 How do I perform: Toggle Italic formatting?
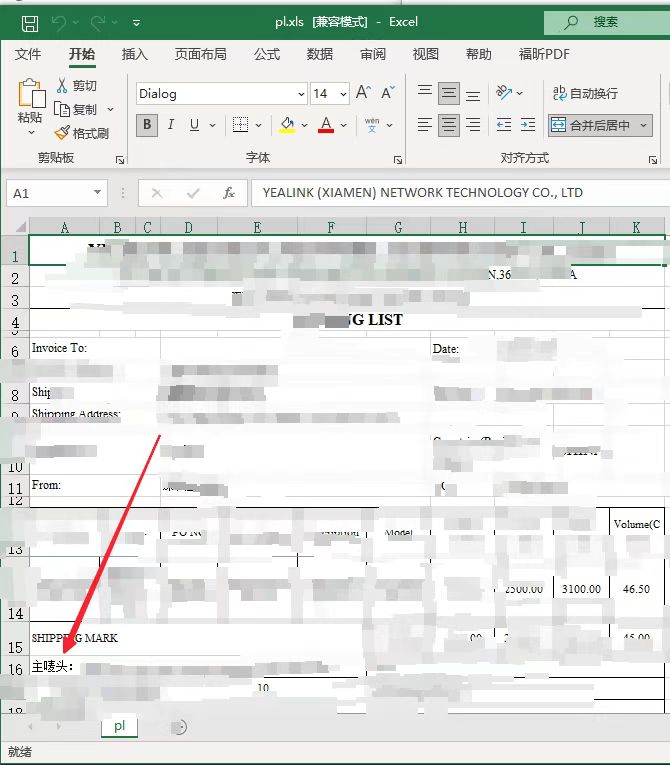(x=171, y=125)
